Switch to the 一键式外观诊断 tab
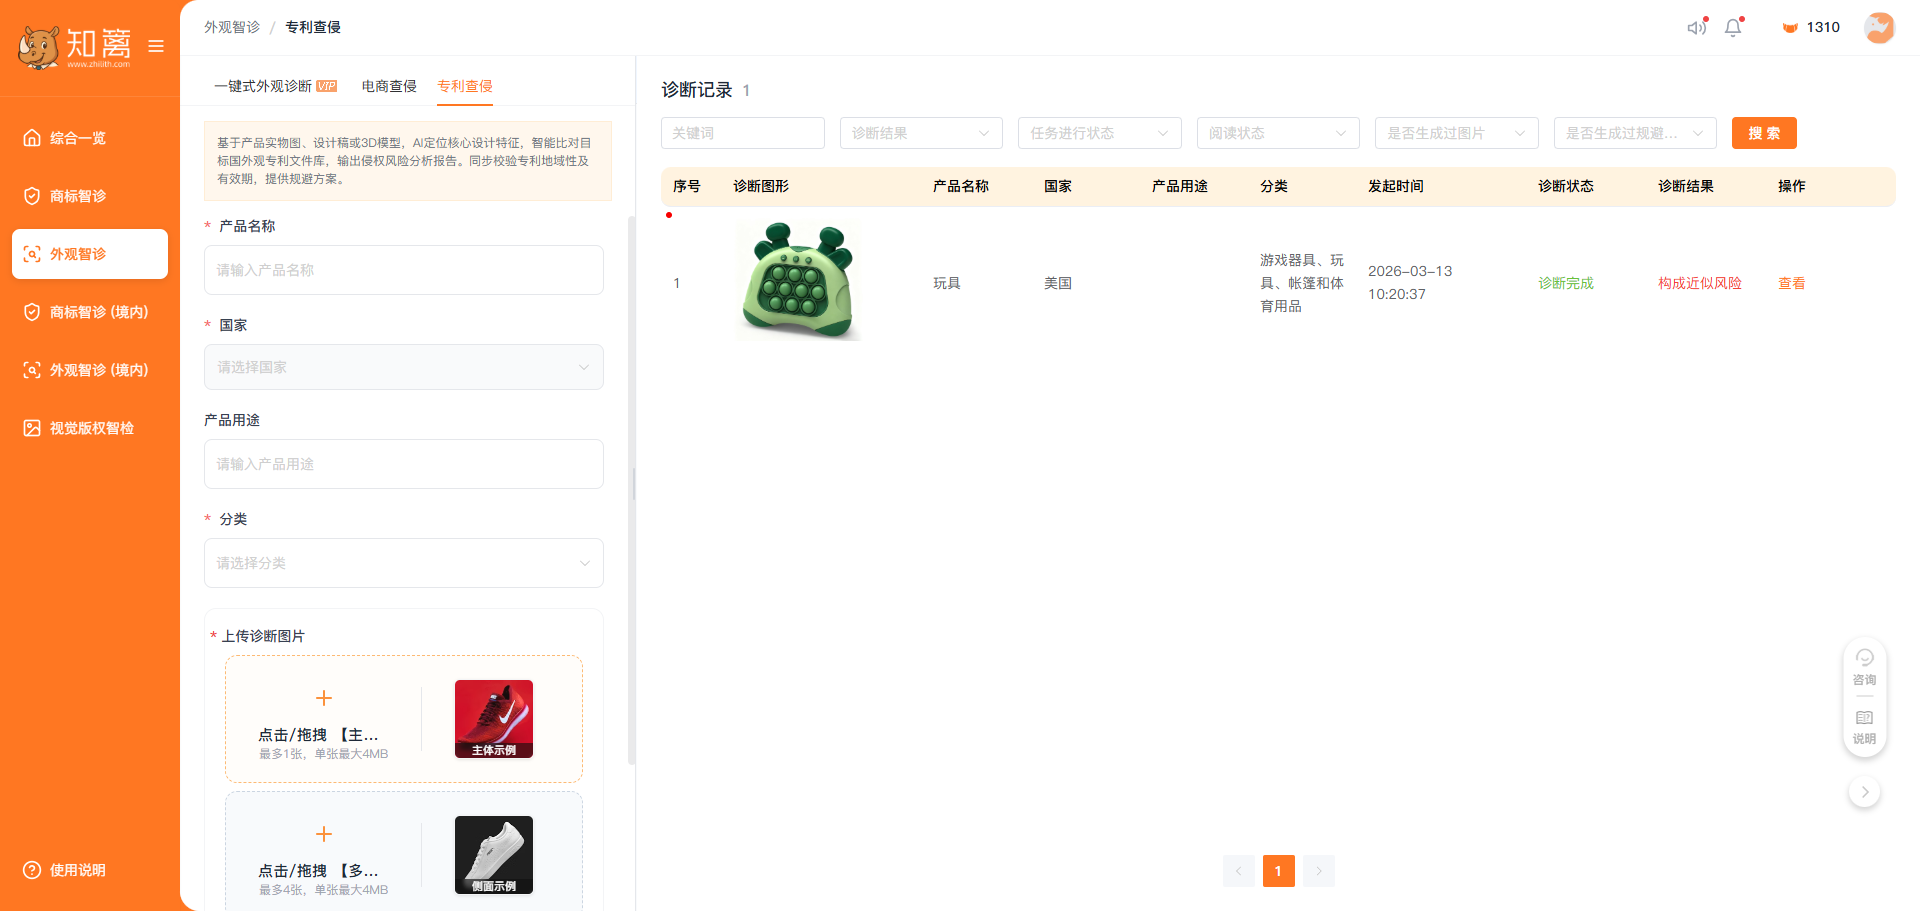 click(275, 86)
